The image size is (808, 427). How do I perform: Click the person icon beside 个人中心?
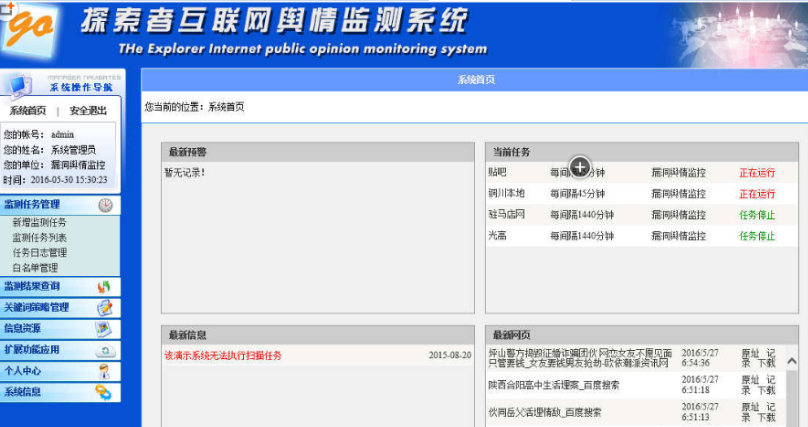click(104, 371)
